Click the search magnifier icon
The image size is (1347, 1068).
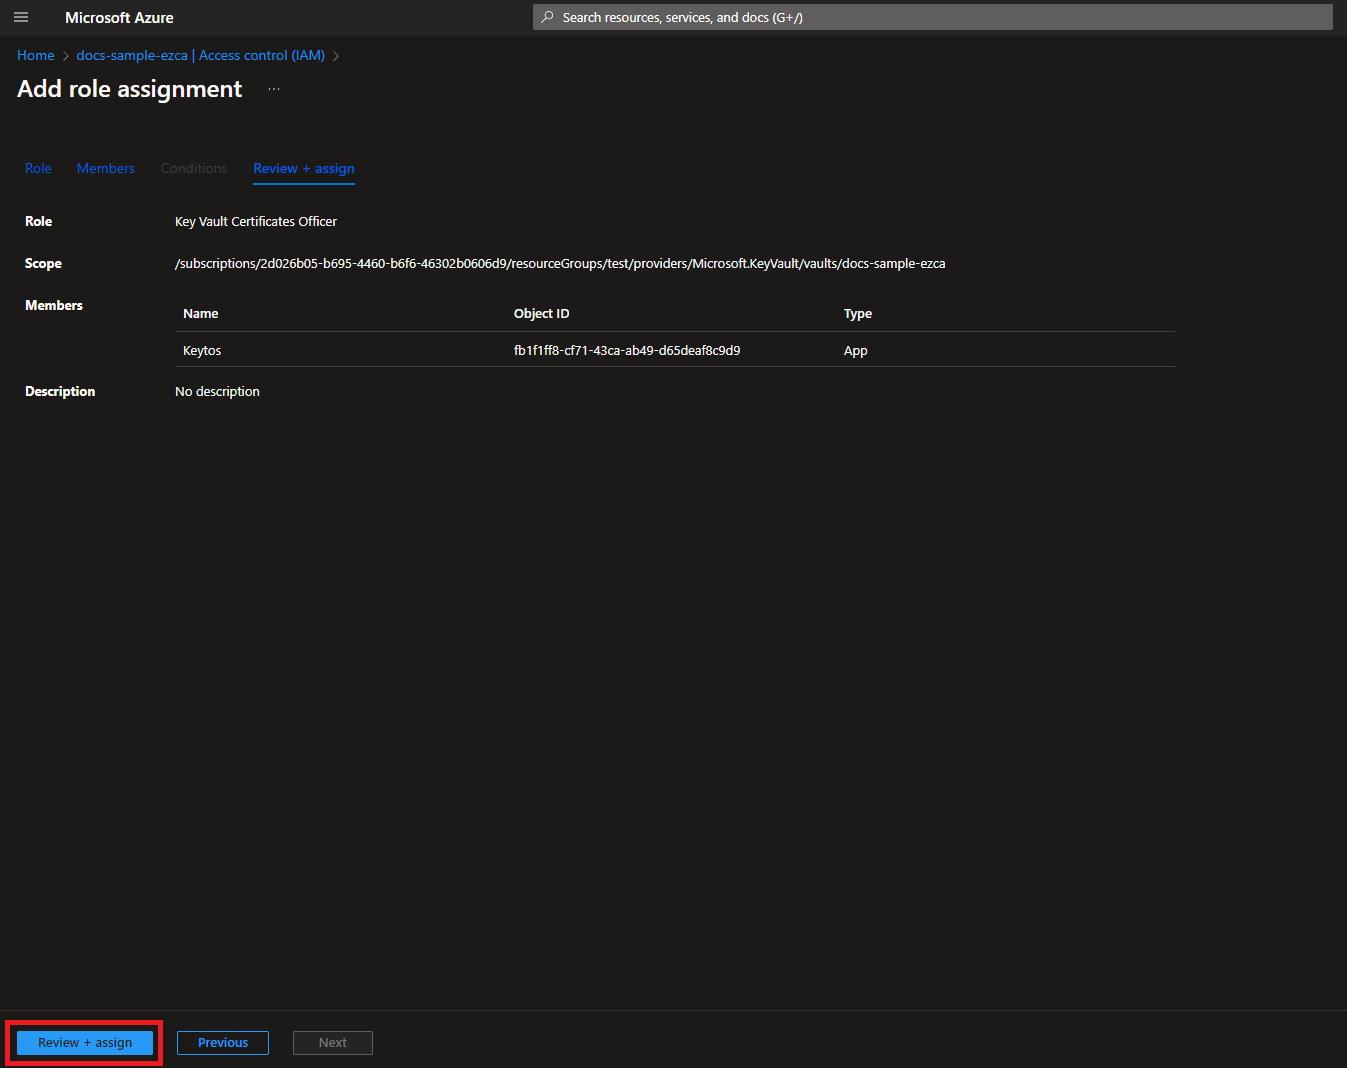[x=547, y=17]
